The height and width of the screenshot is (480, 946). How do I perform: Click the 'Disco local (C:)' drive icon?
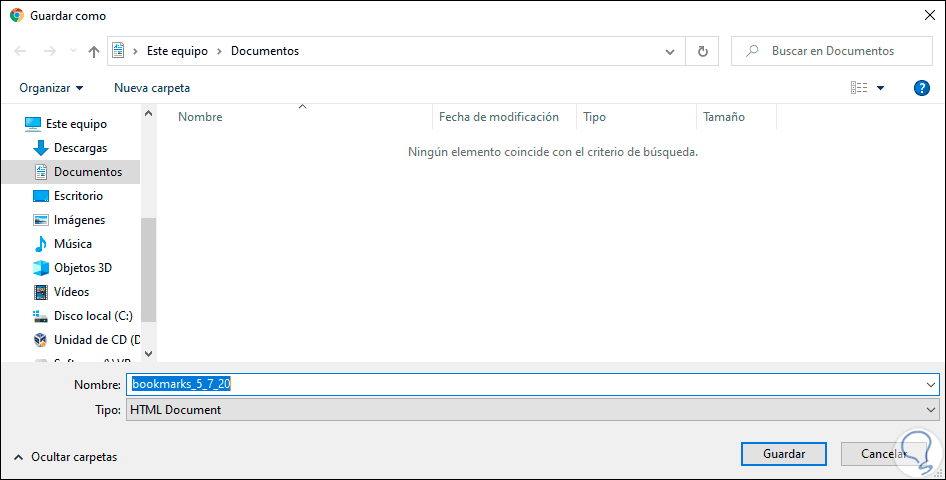(x=40, y=316)
